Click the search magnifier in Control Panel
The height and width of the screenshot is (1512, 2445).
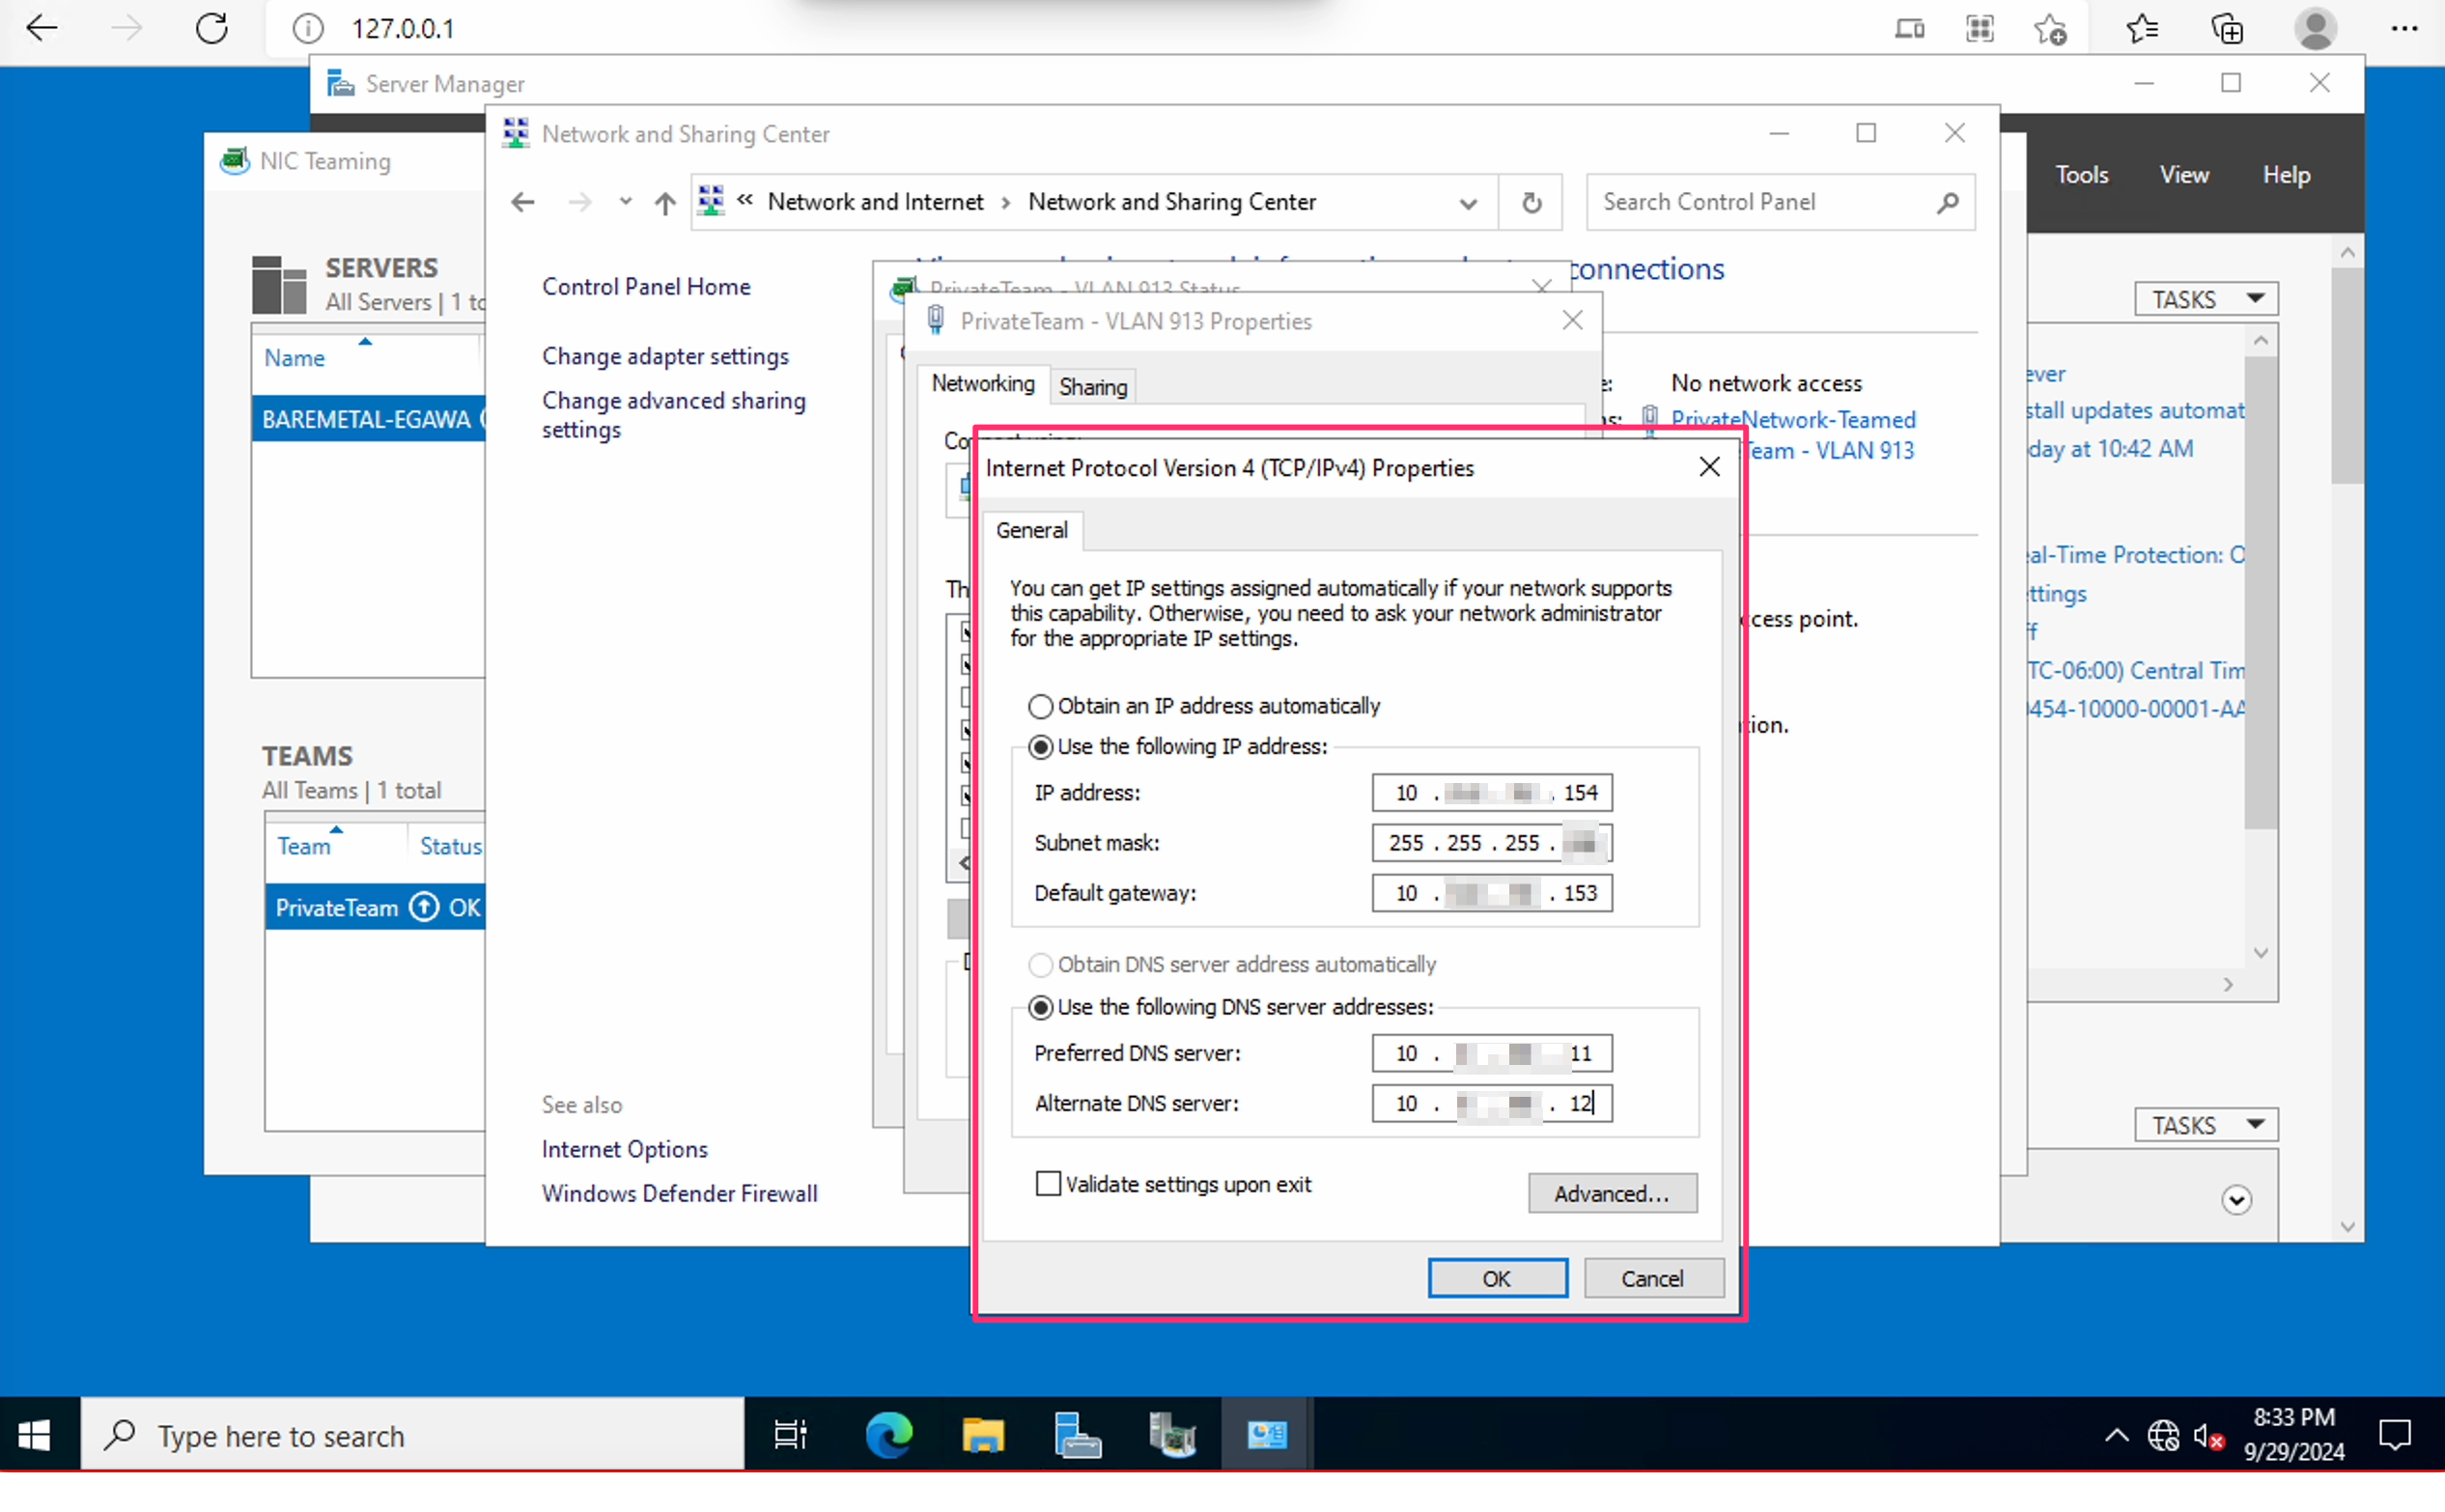1946,203
